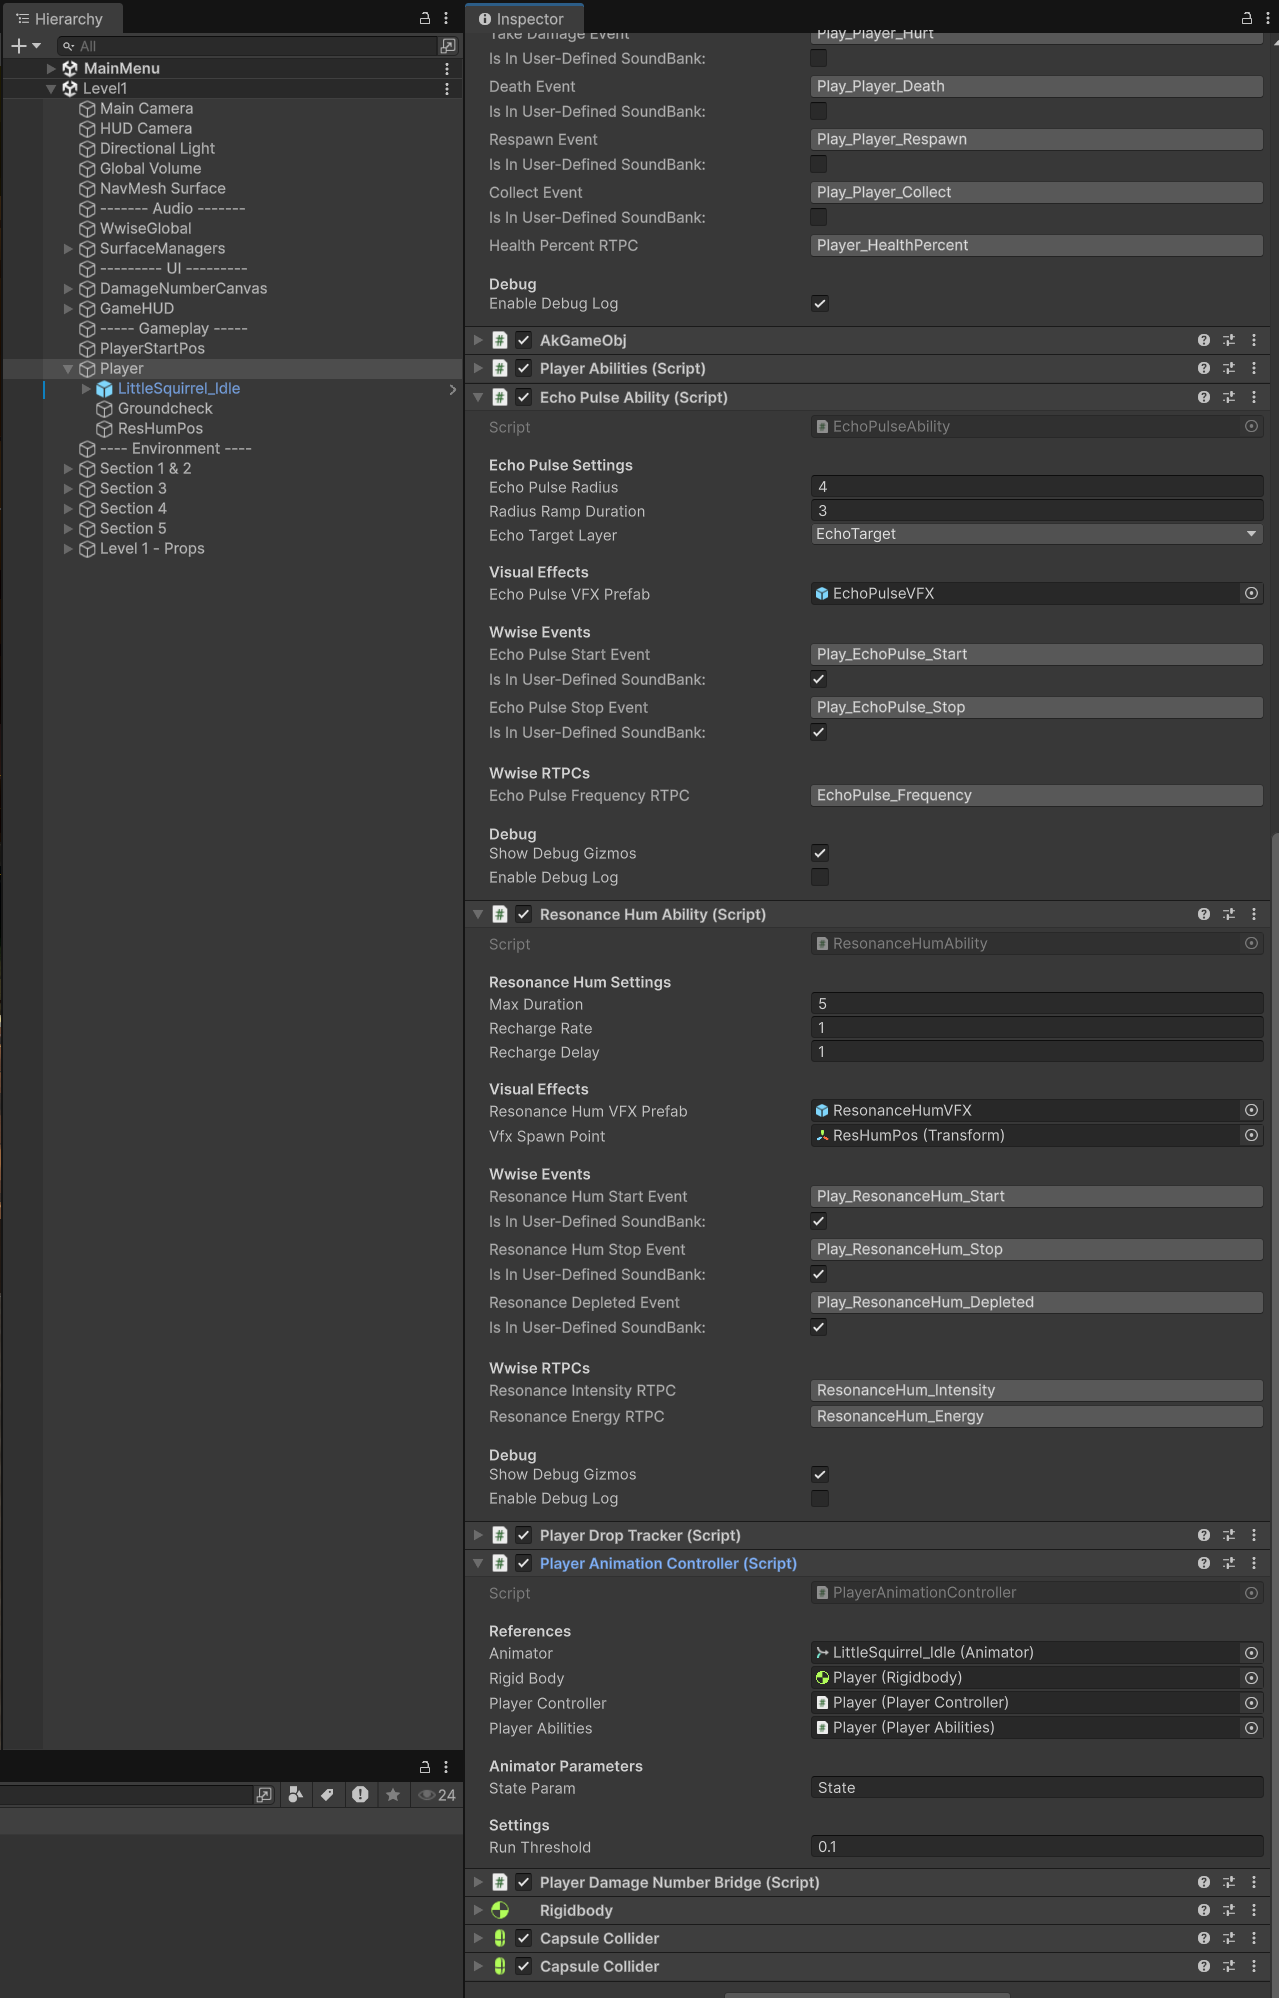Click the Play_Player_Death event field
This screenshot has width=1279, height=1998.
pyautogui.click(x=1036, y=86)
